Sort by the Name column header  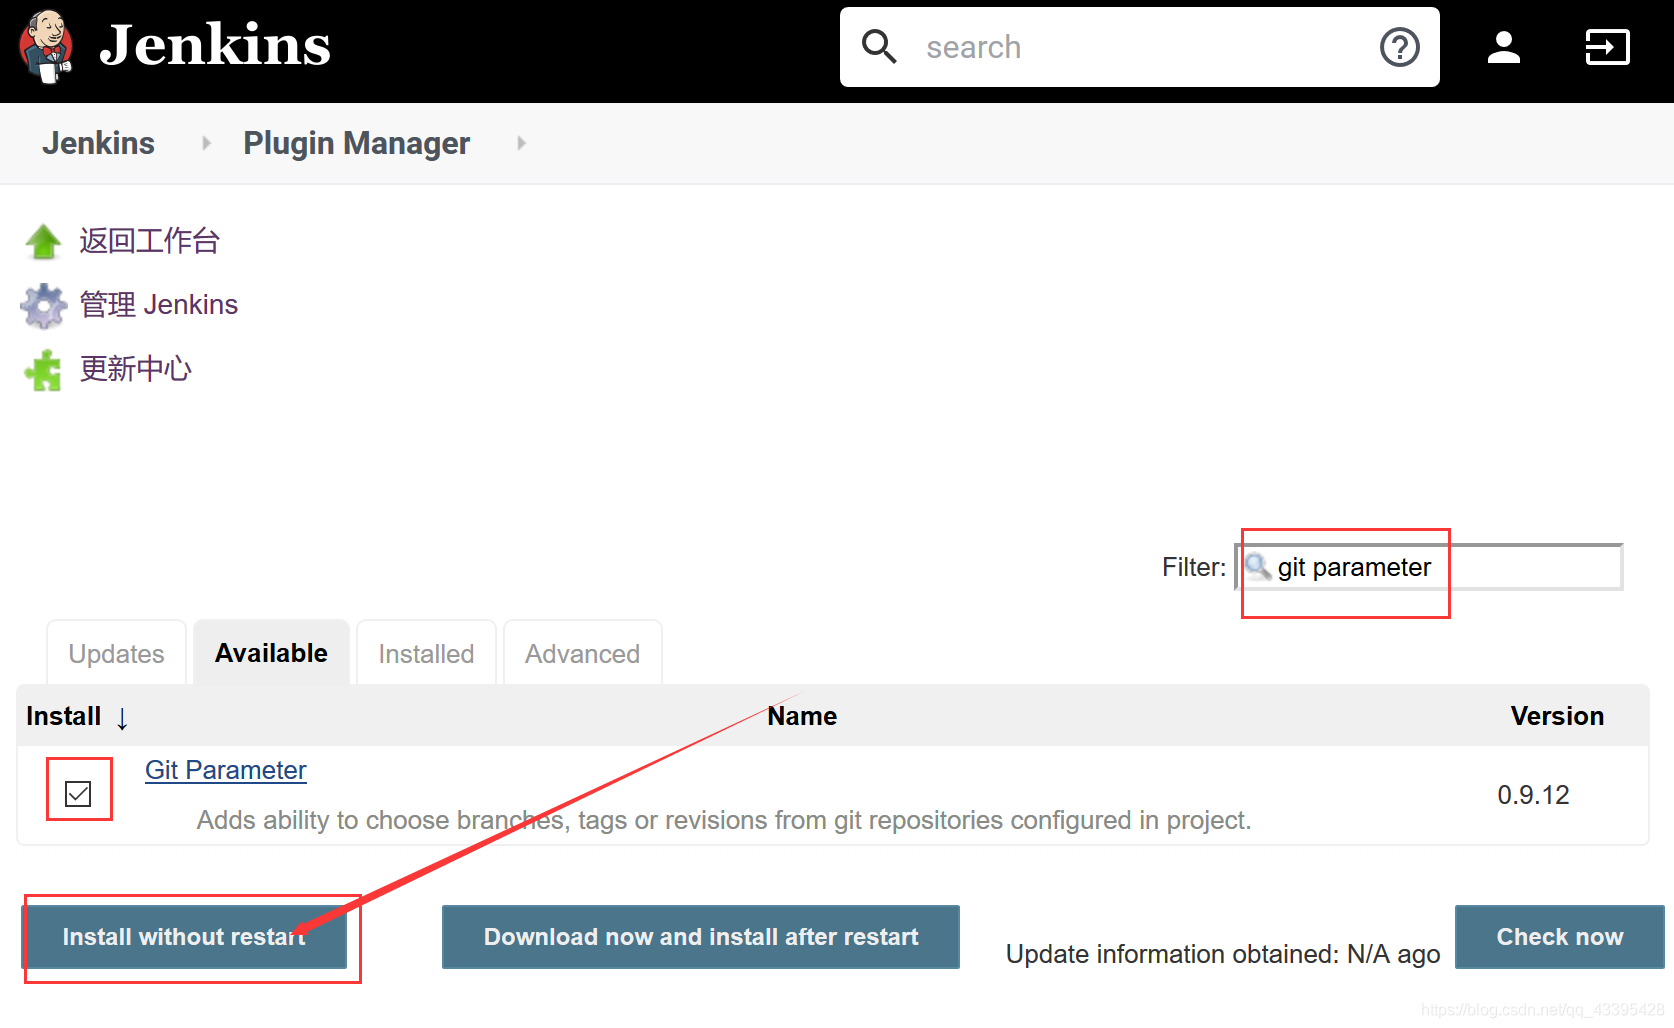coord(802,716)
